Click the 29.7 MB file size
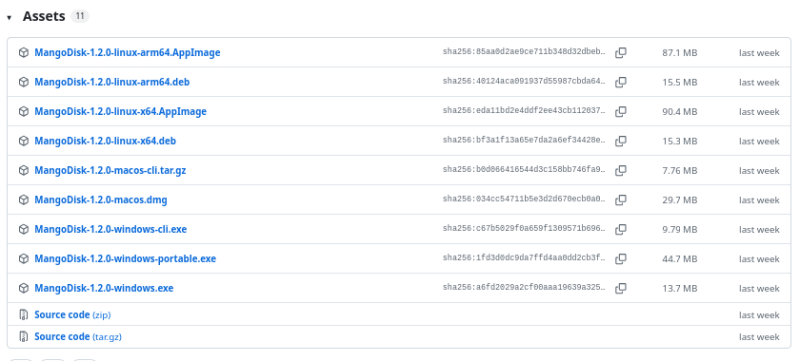The image size is (800, 361). (680, 200)
